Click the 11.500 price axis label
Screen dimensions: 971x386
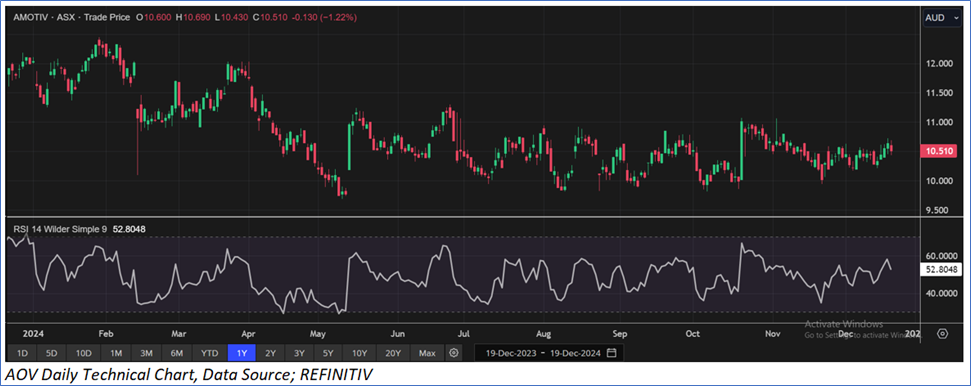click(939, 93)
